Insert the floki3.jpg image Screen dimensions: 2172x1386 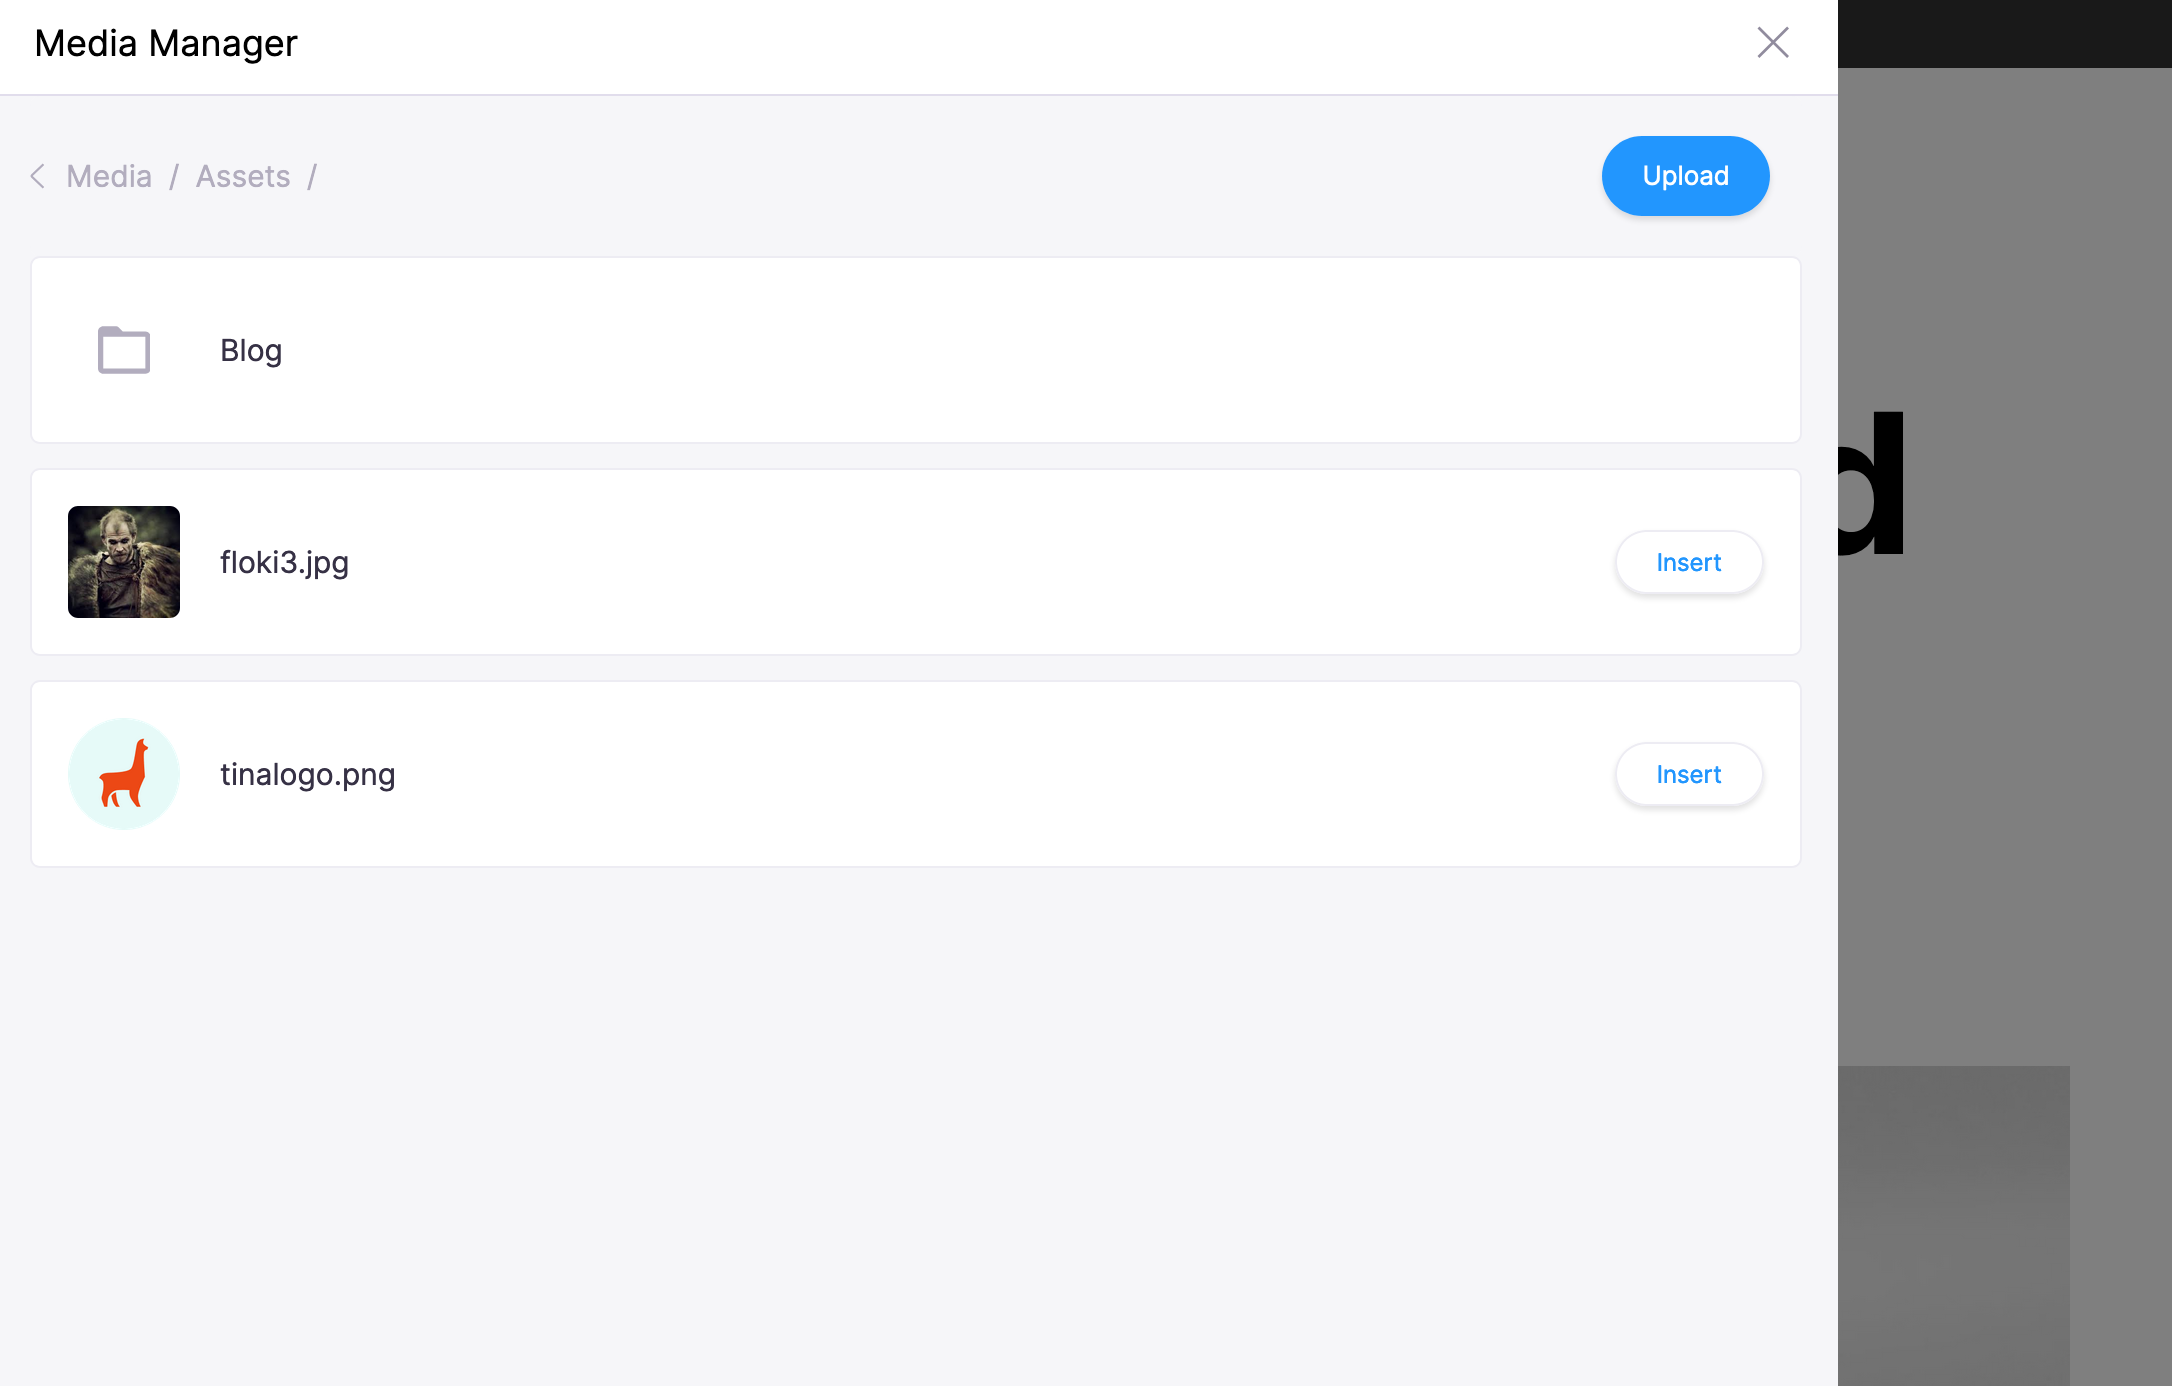pyautogui.click(x=1688, y=562)
